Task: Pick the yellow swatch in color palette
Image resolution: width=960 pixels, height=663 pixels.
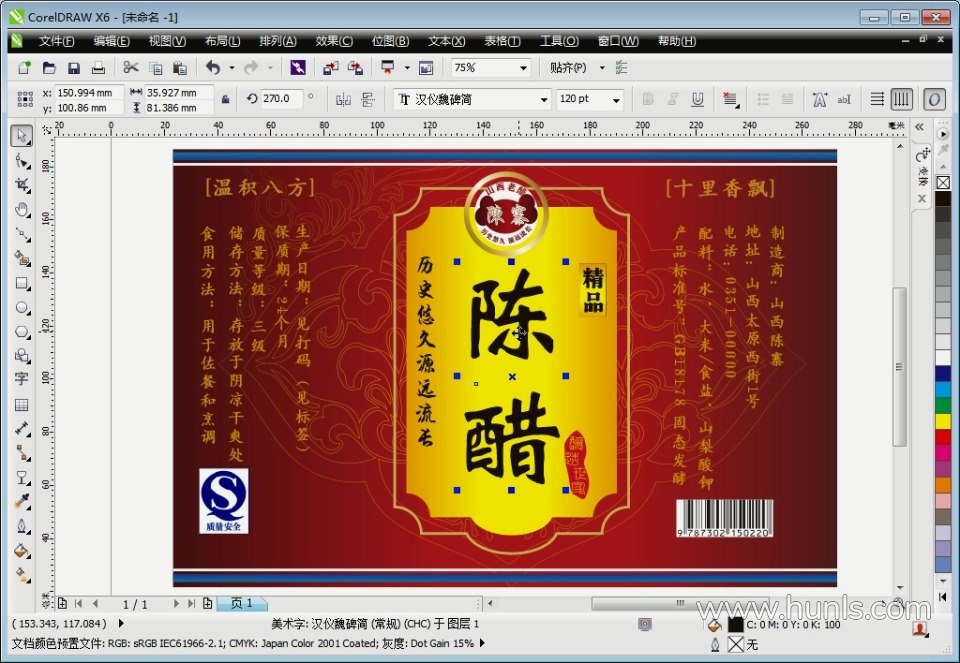Action: coord(943,421)
